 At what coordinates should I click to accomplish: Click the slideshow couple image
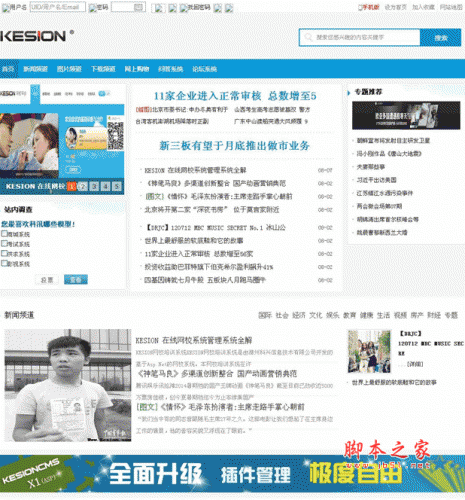(x=29, y=146)
